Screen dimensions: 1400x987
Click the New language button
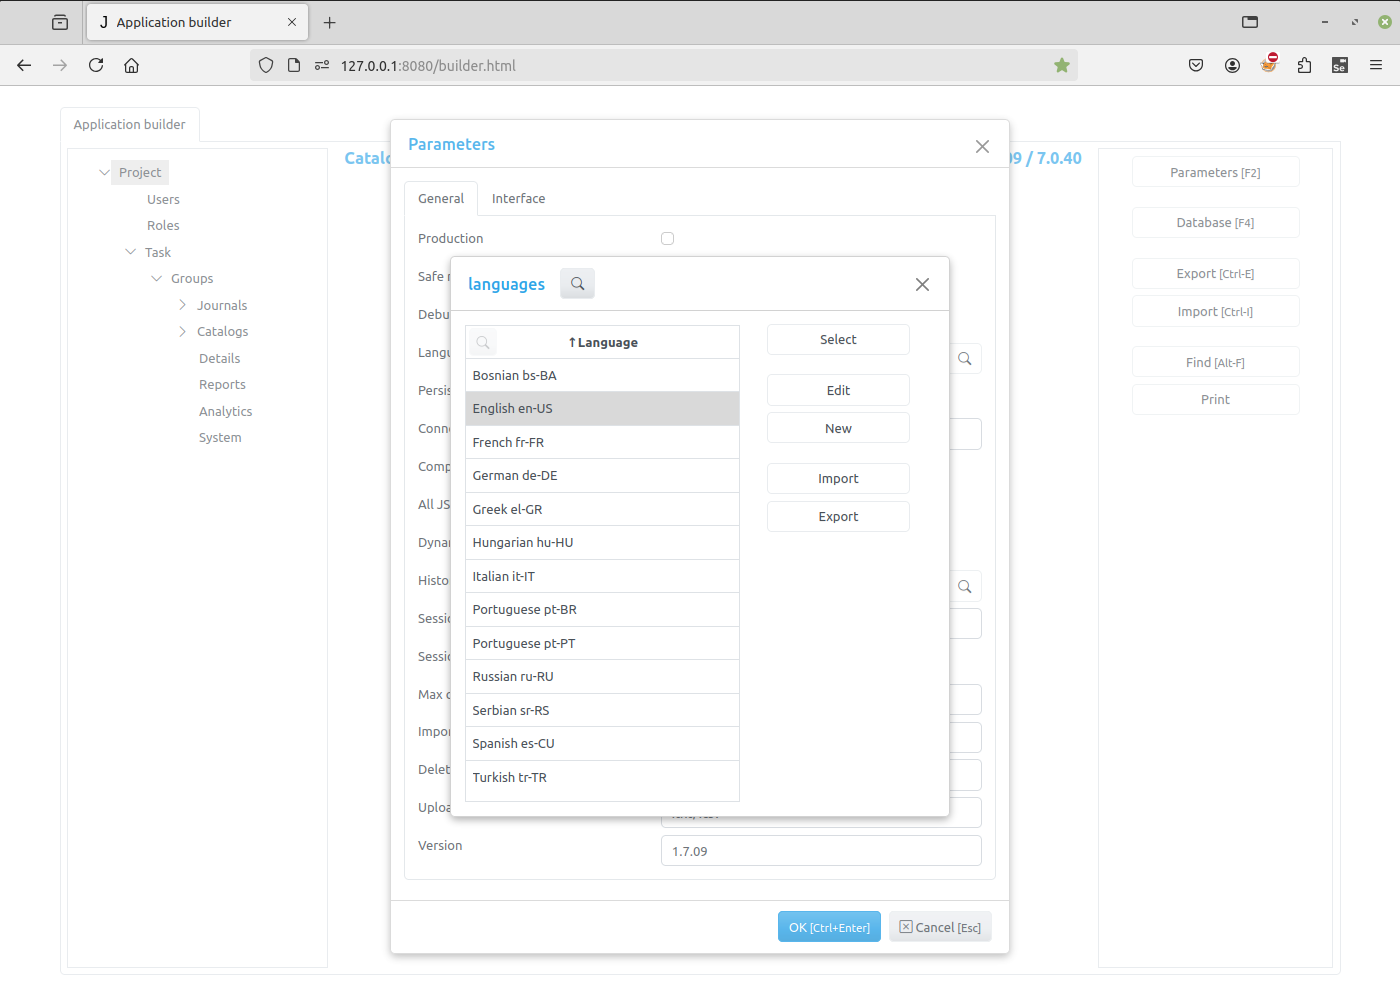click(x=838, y=428)
